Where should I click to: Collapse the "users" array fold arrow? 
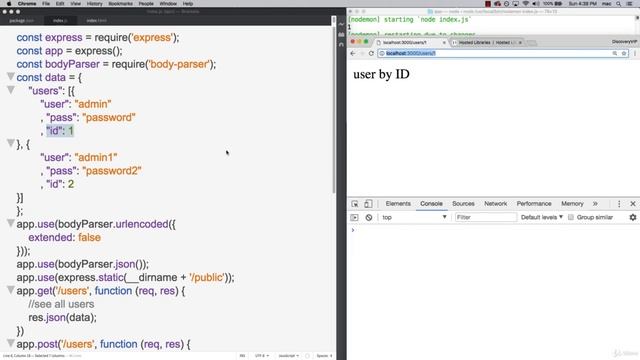point(11,90)
